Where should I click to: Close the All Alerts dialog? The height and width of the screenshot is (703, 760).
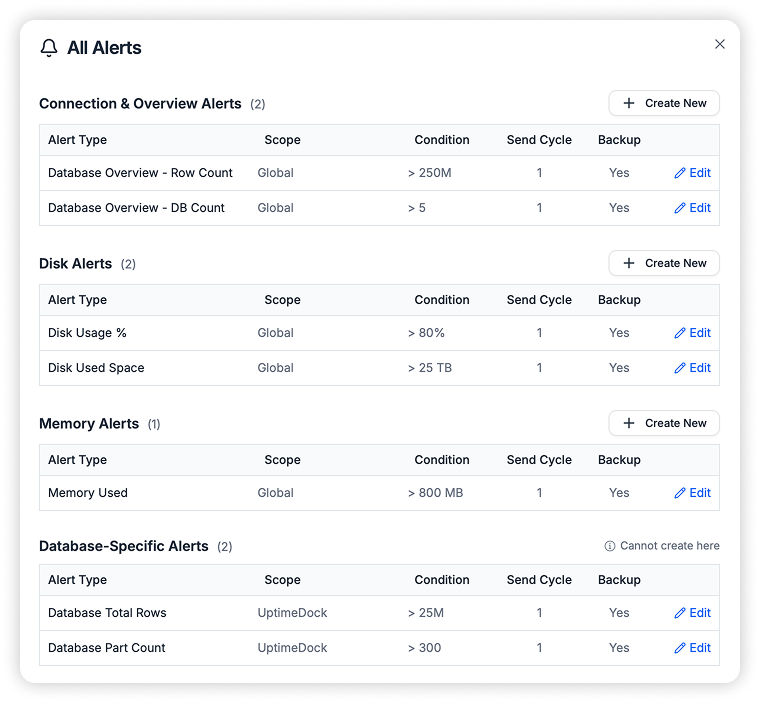[720, 44]
